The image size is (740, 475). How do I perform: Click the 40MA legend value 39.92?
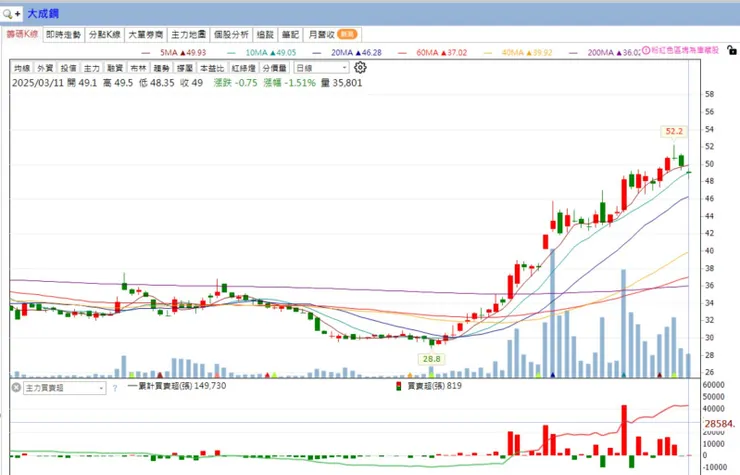(538, 53)
